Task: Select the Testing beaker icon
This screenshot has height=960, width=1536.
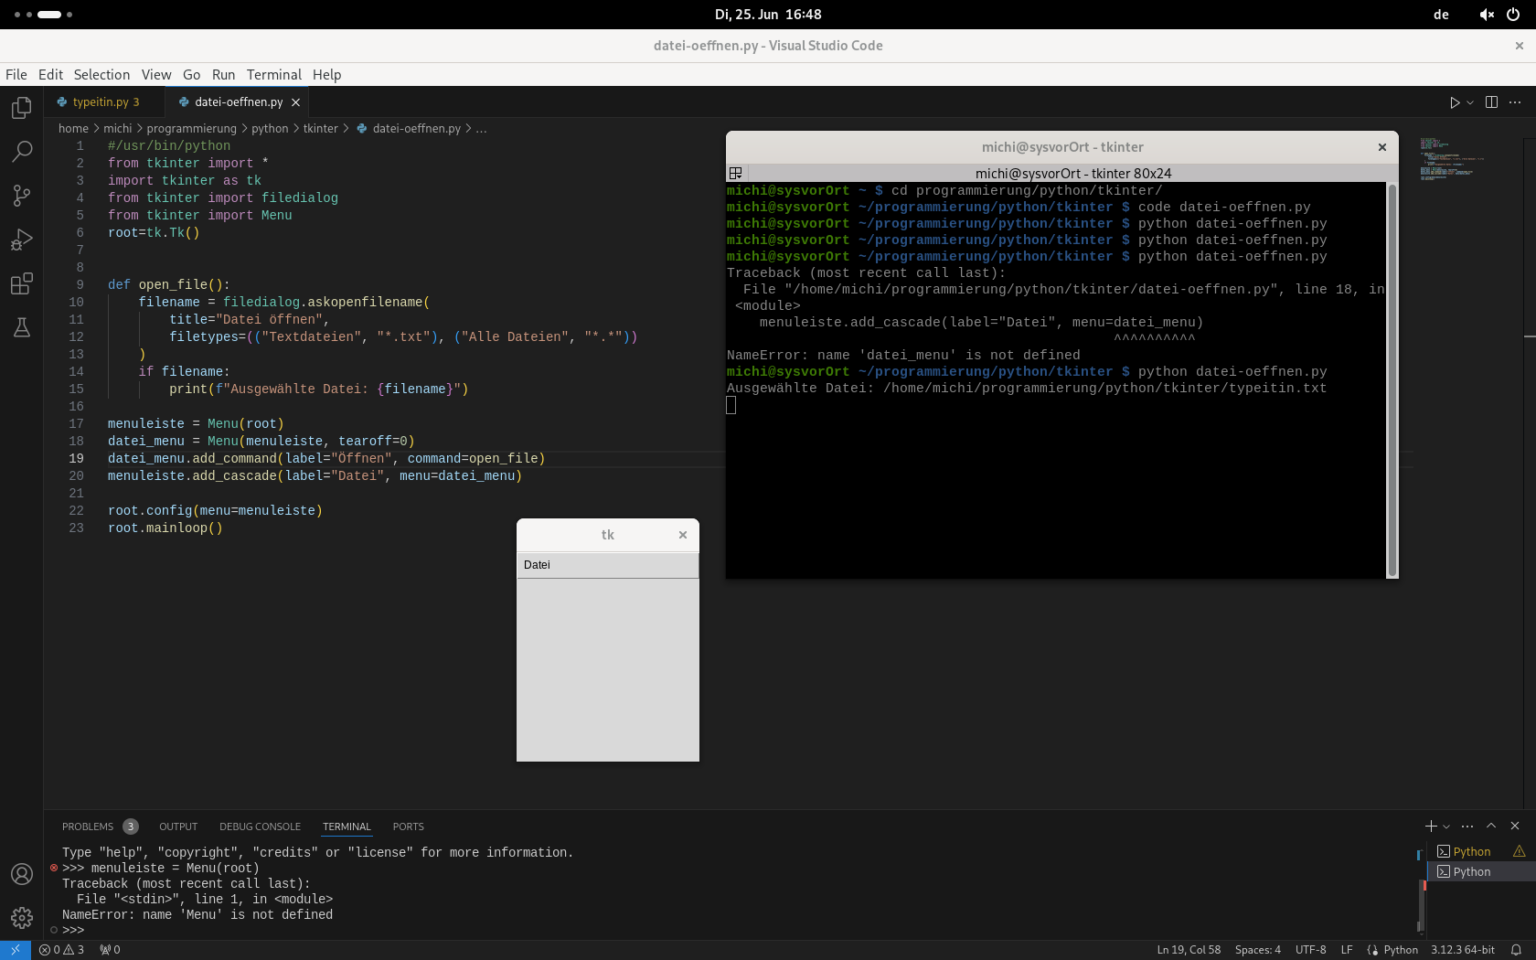Action: pos(21,327)
